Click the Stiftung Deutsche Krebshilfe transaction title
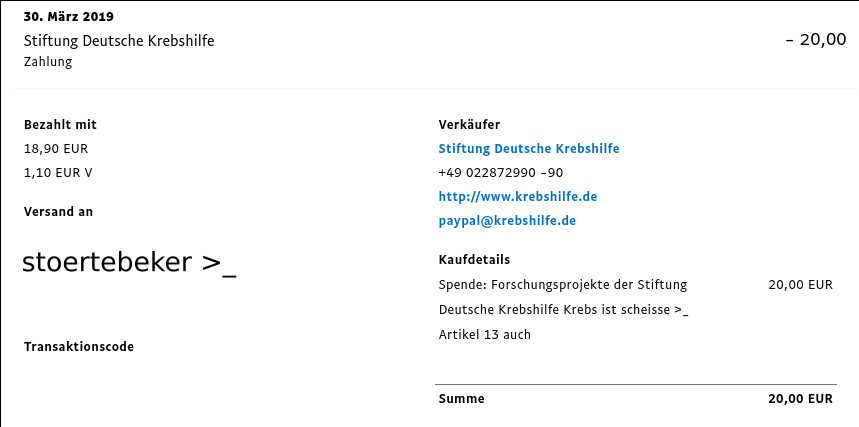 [119, 41]
